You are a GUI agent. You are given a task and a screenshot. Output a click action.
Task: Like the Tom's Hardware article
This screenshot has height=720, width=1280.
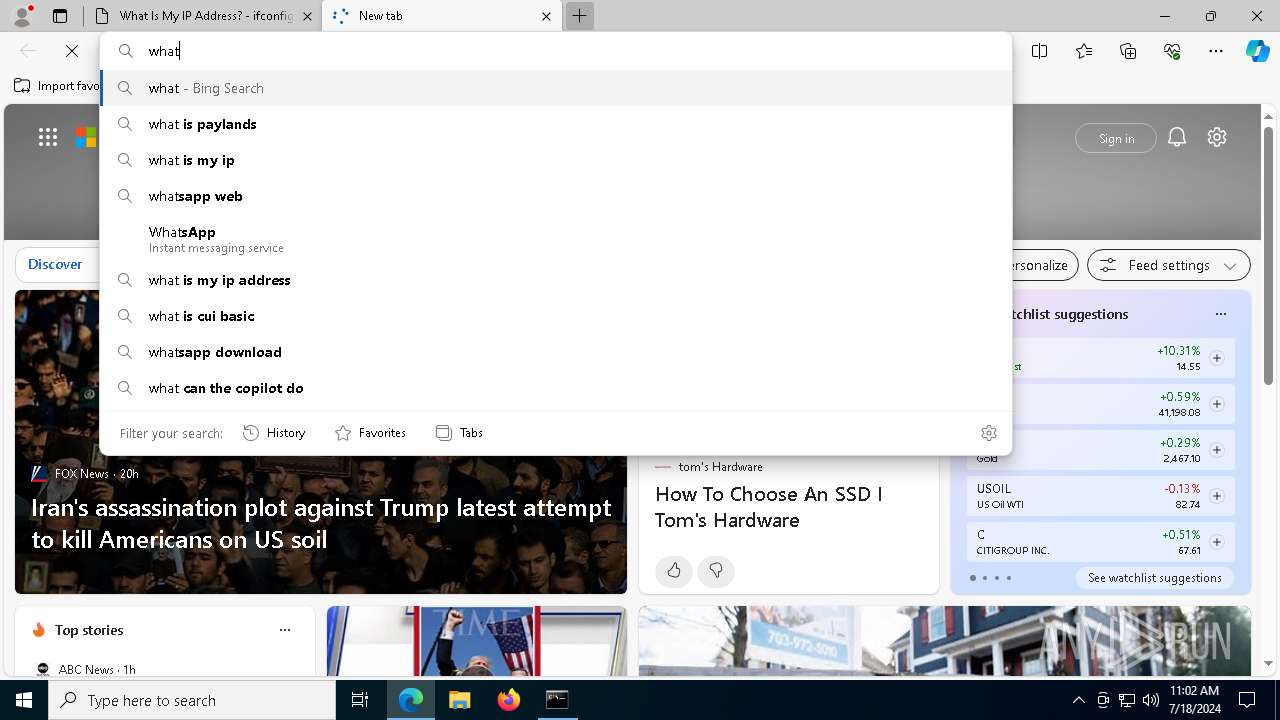coord(674,570)
